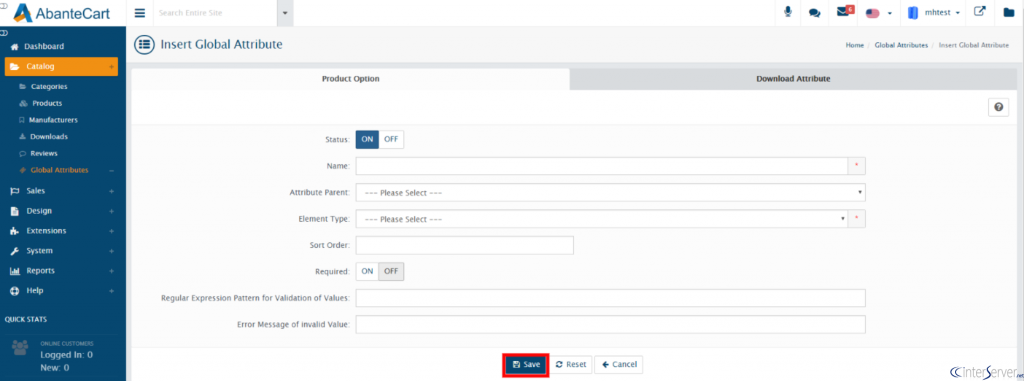Open the voice microphone icon
1024x381 pixels.
pyautogui.click(x=788, y=12)
